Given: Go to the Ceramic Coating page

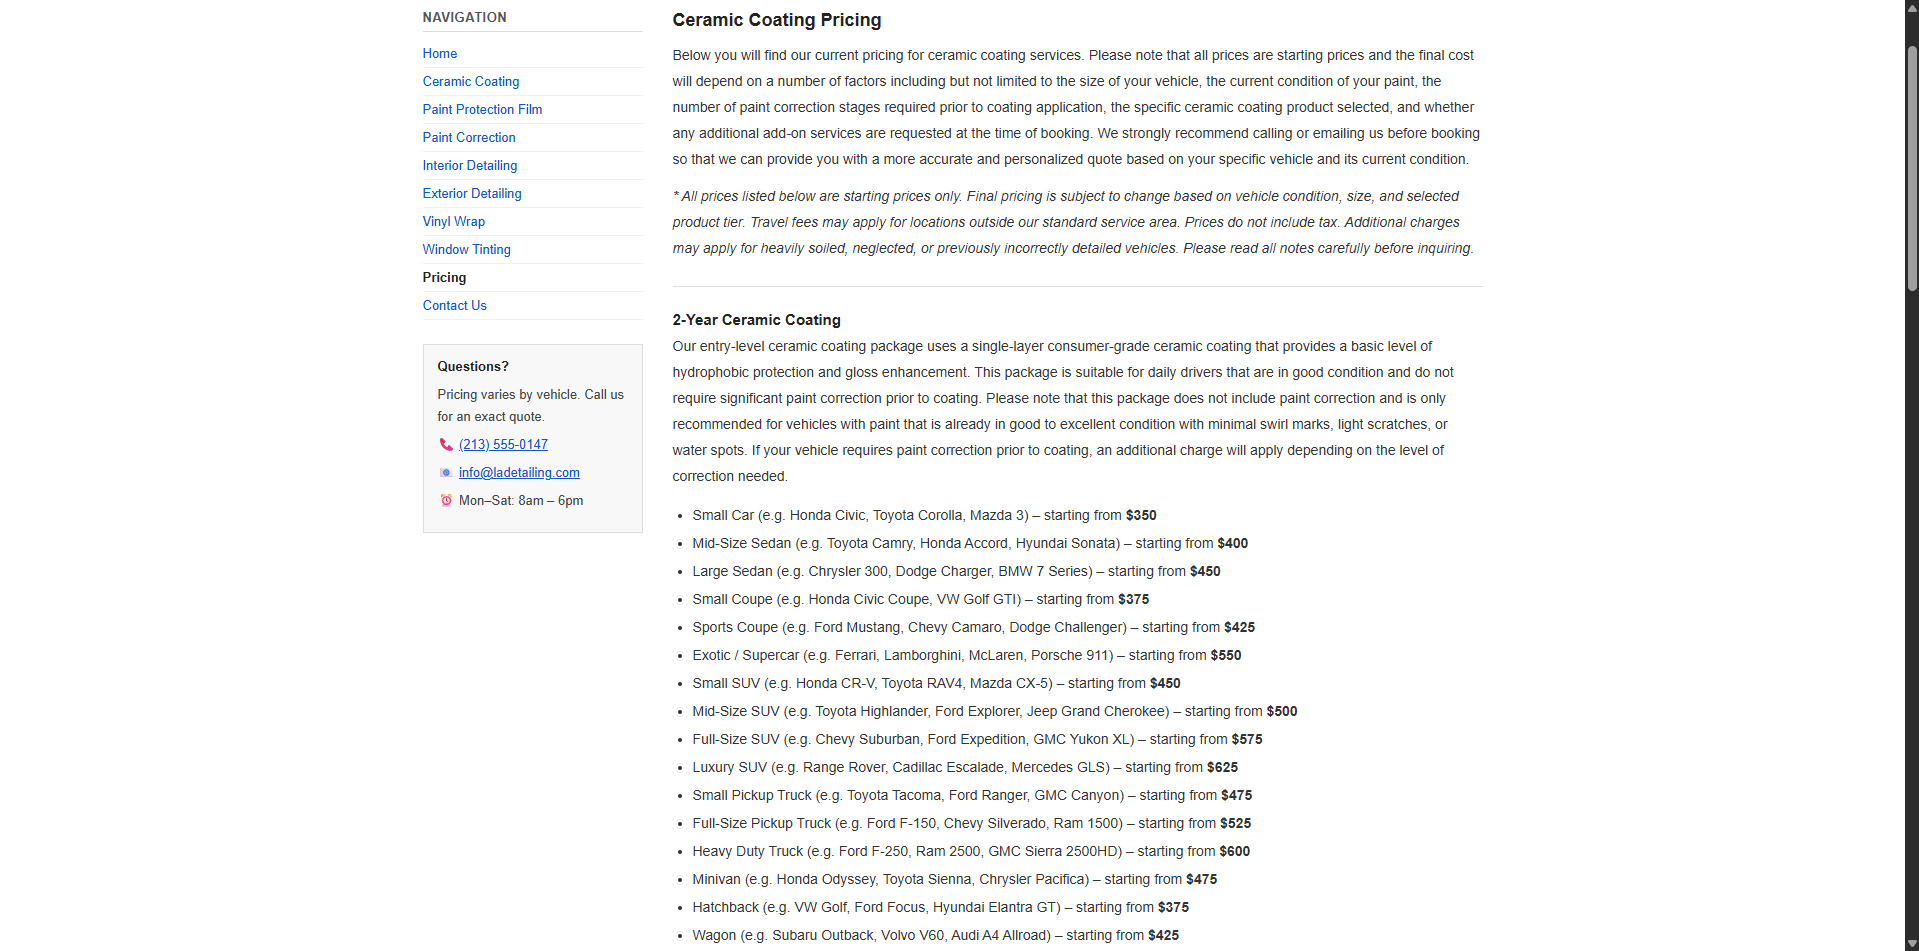Looking at the screenshot, I should pos(471,82).
